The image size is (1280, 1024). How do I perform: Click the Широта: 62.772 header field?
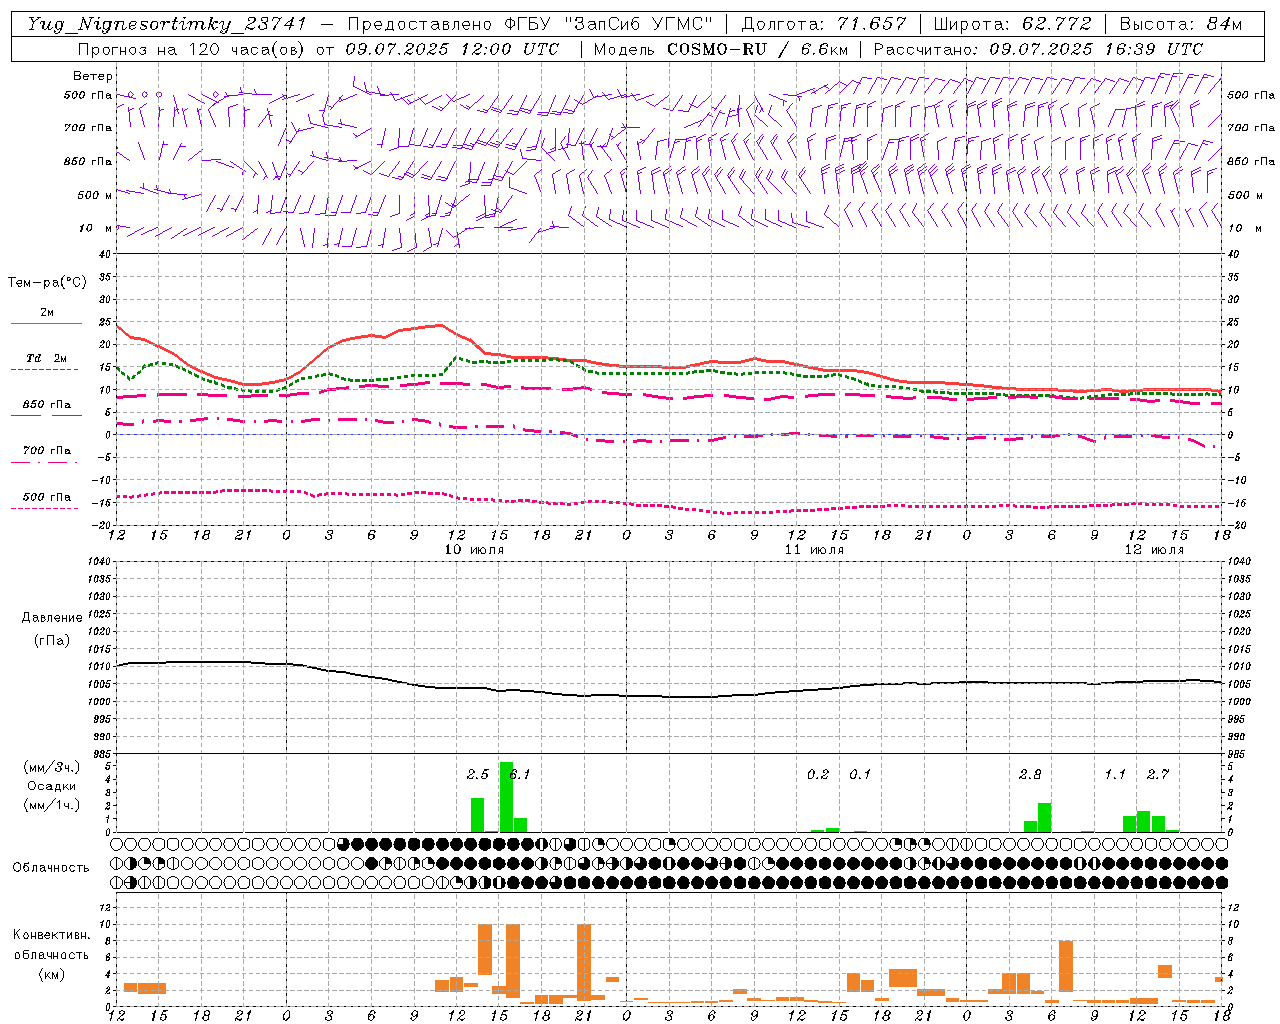point(1012,24)
